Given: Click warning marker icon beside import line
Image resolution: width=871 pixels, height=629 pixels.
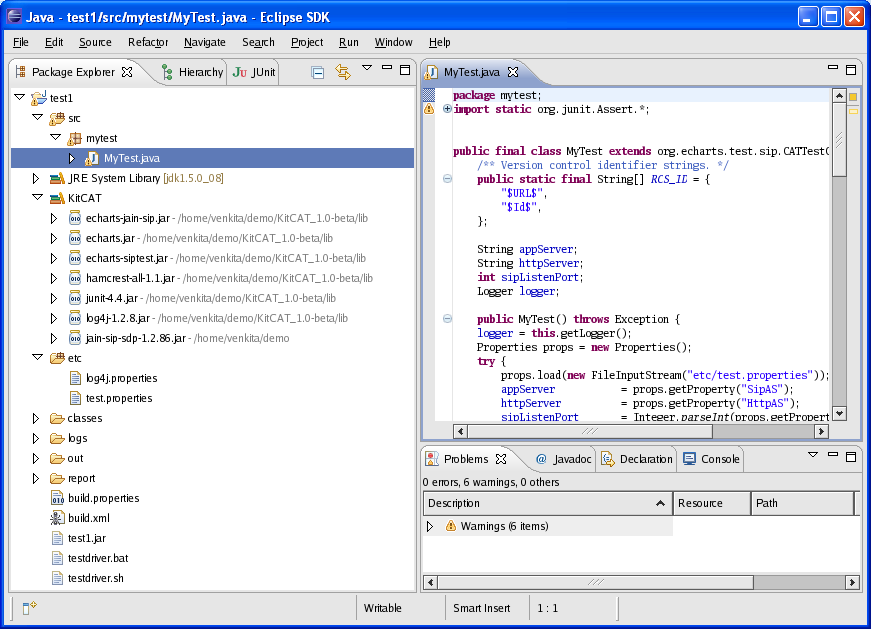Looking at the screenshot, I should pos(429,109).
